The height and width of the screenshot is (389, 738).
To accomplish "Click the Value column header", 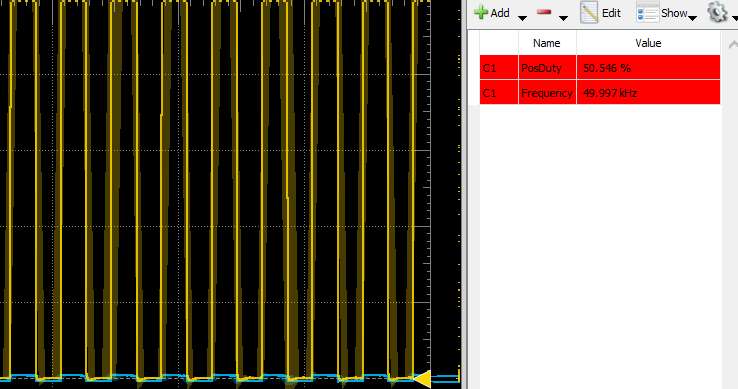I will tap(648, 43).
